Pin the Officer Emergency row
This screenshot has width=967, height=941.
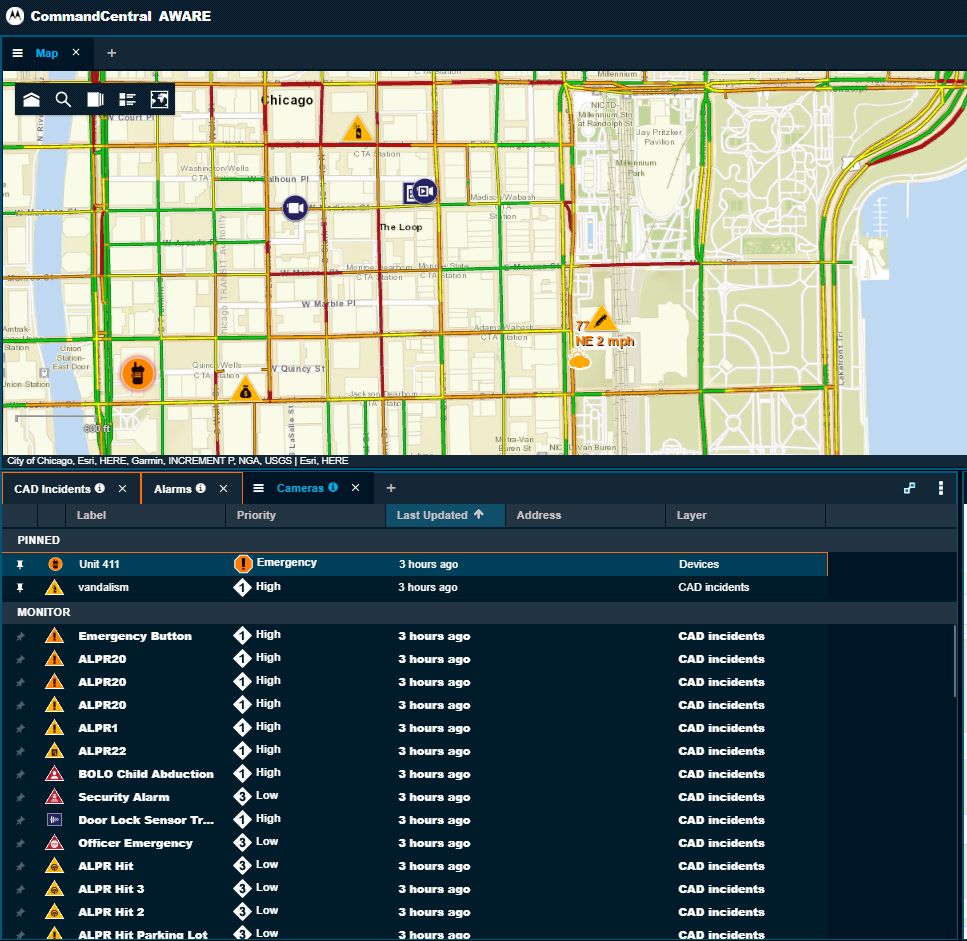point(20,844)
